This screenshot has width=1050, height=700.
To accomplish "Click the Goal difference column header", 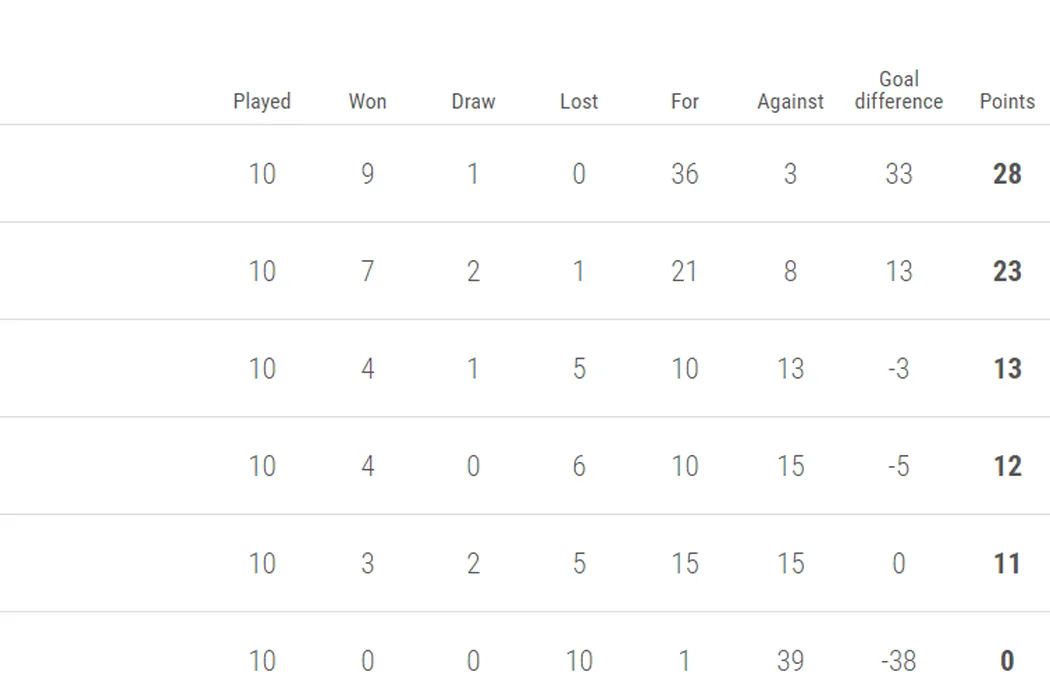I will click(898, 90).
